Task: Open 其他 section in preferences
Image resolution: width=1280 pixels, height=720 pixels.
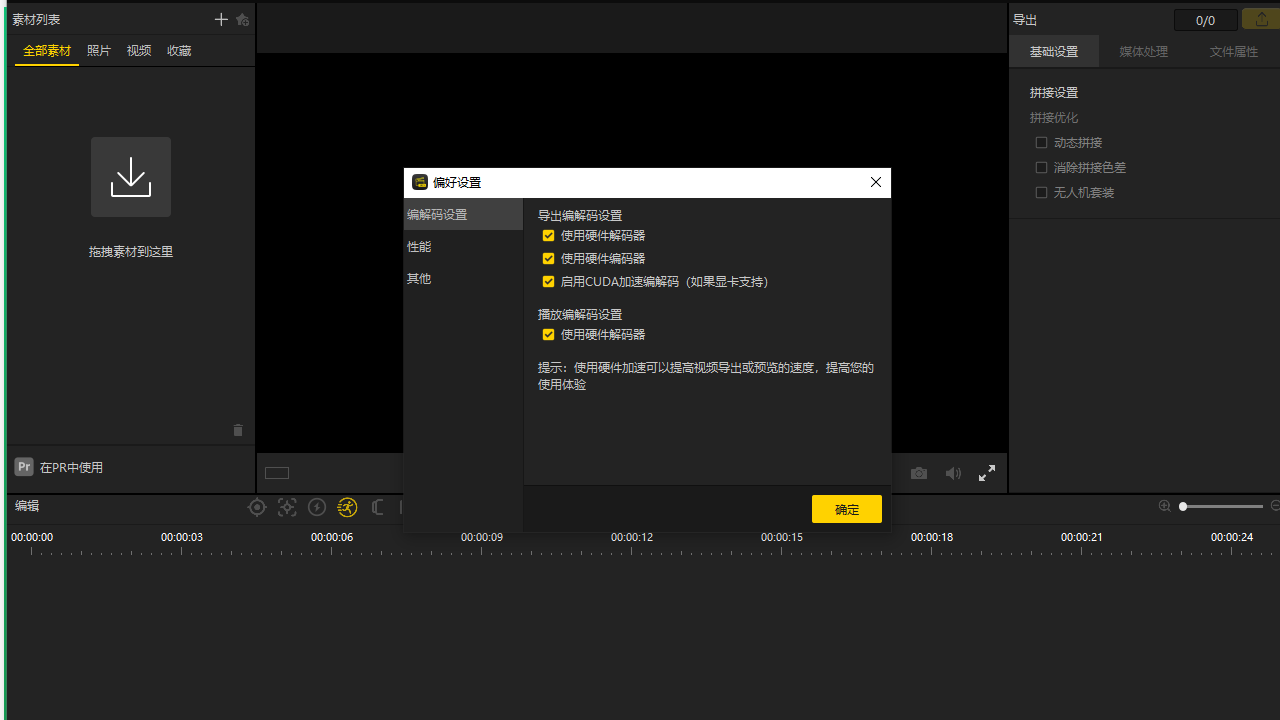Action: pos(463,278)
